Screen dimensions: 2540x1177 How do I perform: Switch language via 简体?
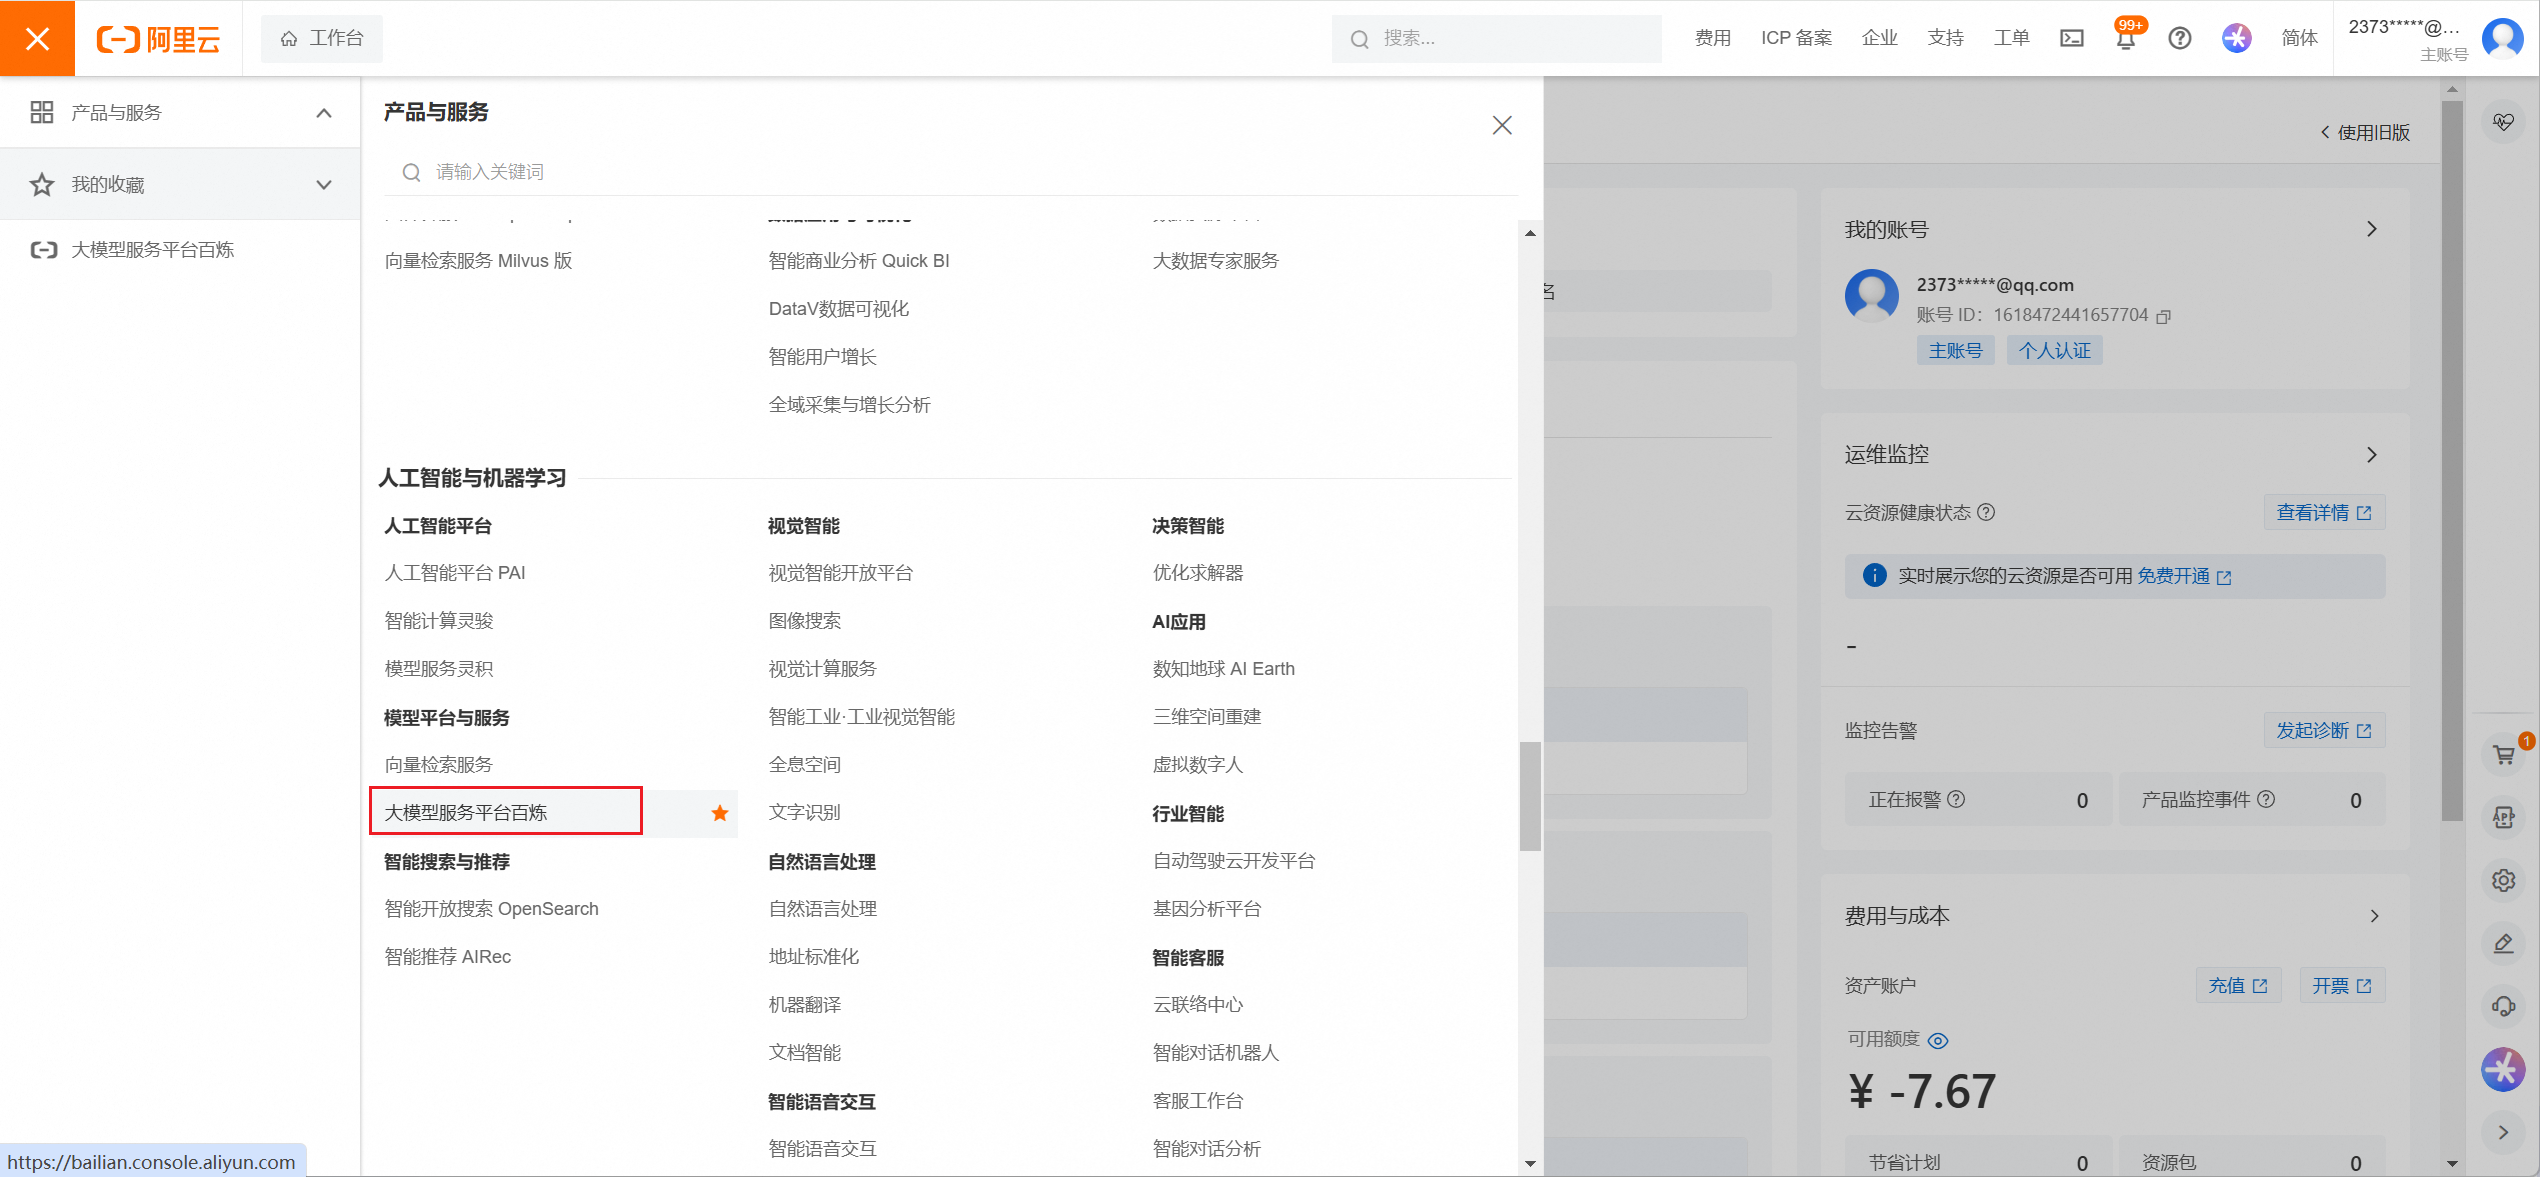tap(2300, 38)
